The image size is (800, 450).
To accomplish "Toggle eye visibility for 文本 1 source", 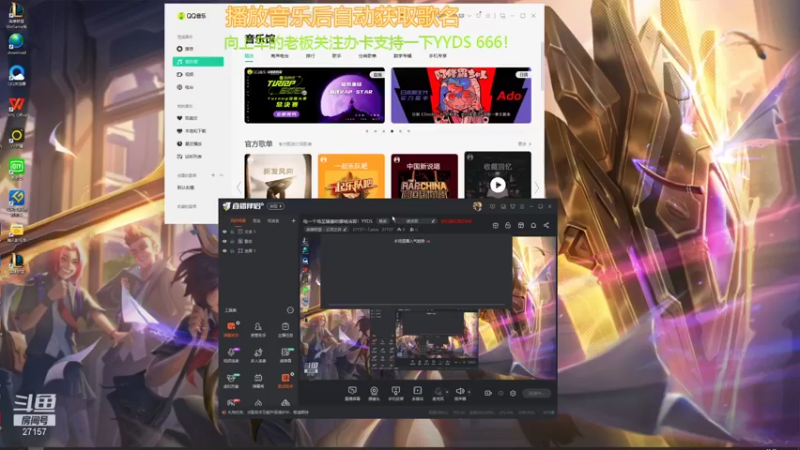I will 224,232.
